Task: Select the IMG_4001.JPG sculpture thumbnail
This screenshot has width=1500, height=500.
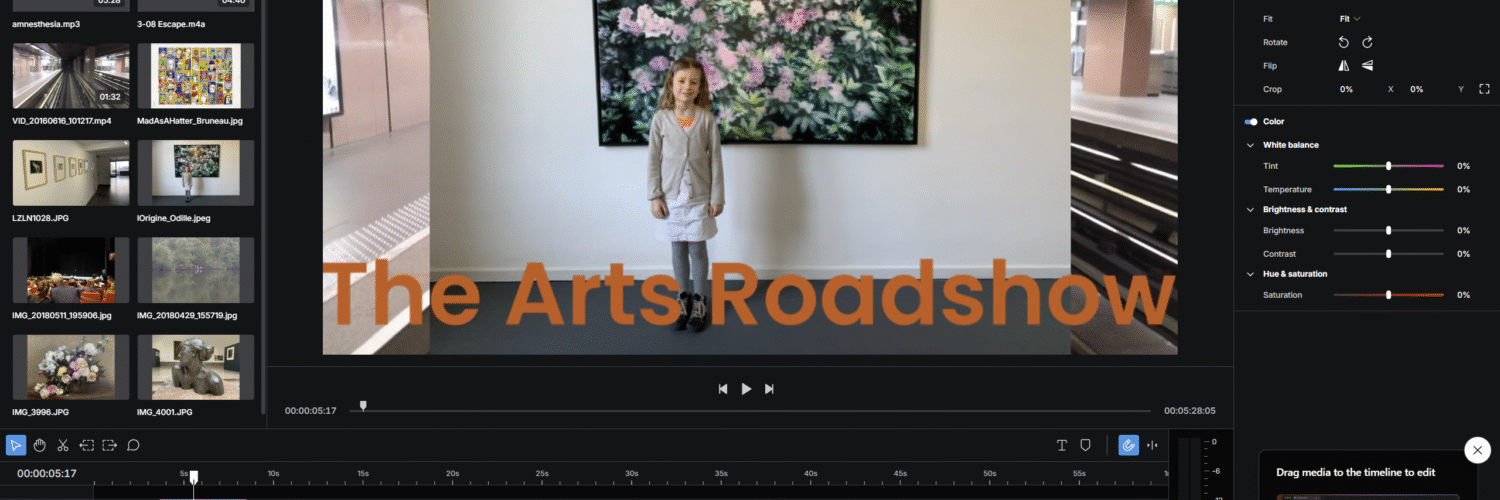Action: 195,367
